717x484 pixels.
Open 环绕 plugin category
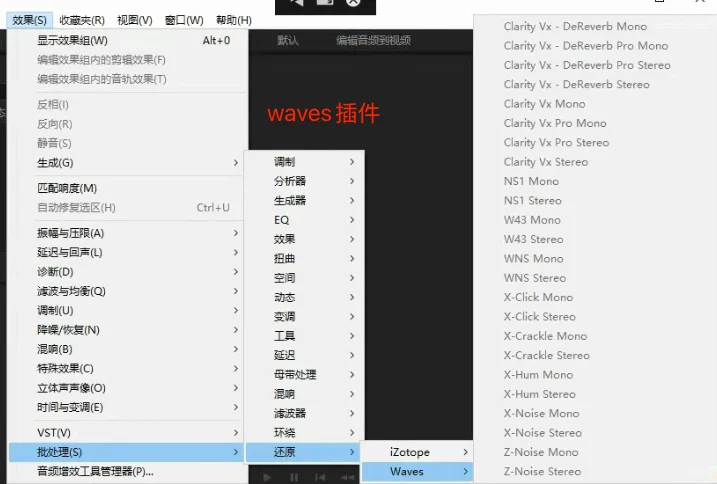point(305,432)
